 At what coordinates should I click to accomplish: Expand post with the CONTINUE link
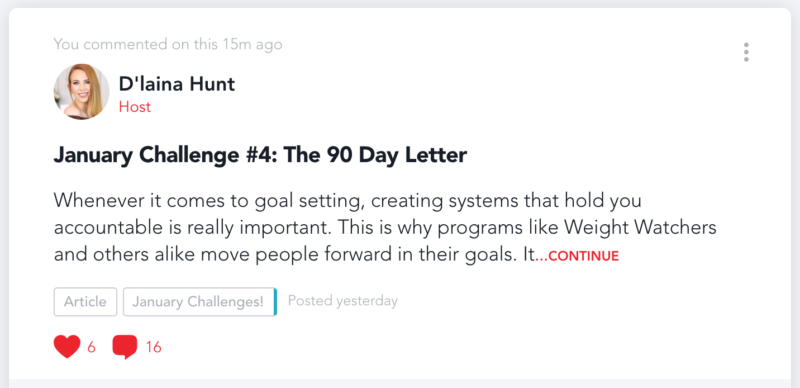coord(577,256)
